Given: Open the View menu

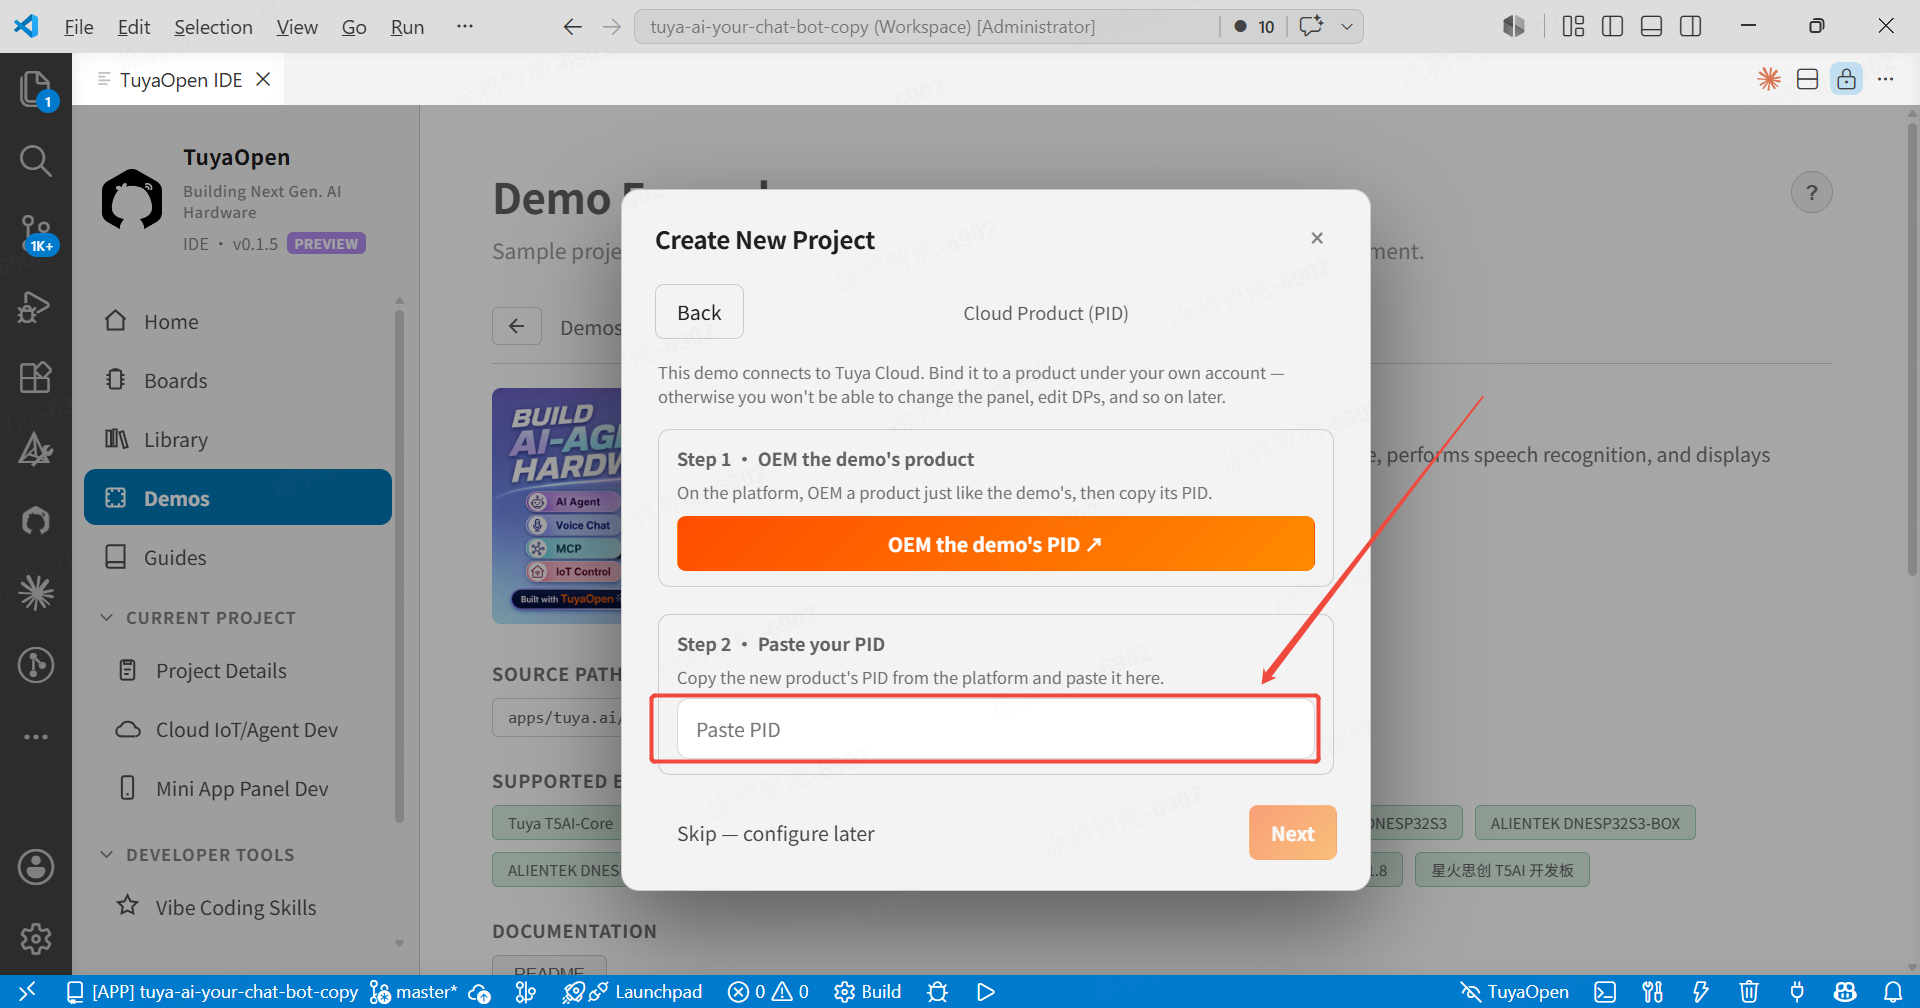Looking at the screenshot, I should 297,27.
